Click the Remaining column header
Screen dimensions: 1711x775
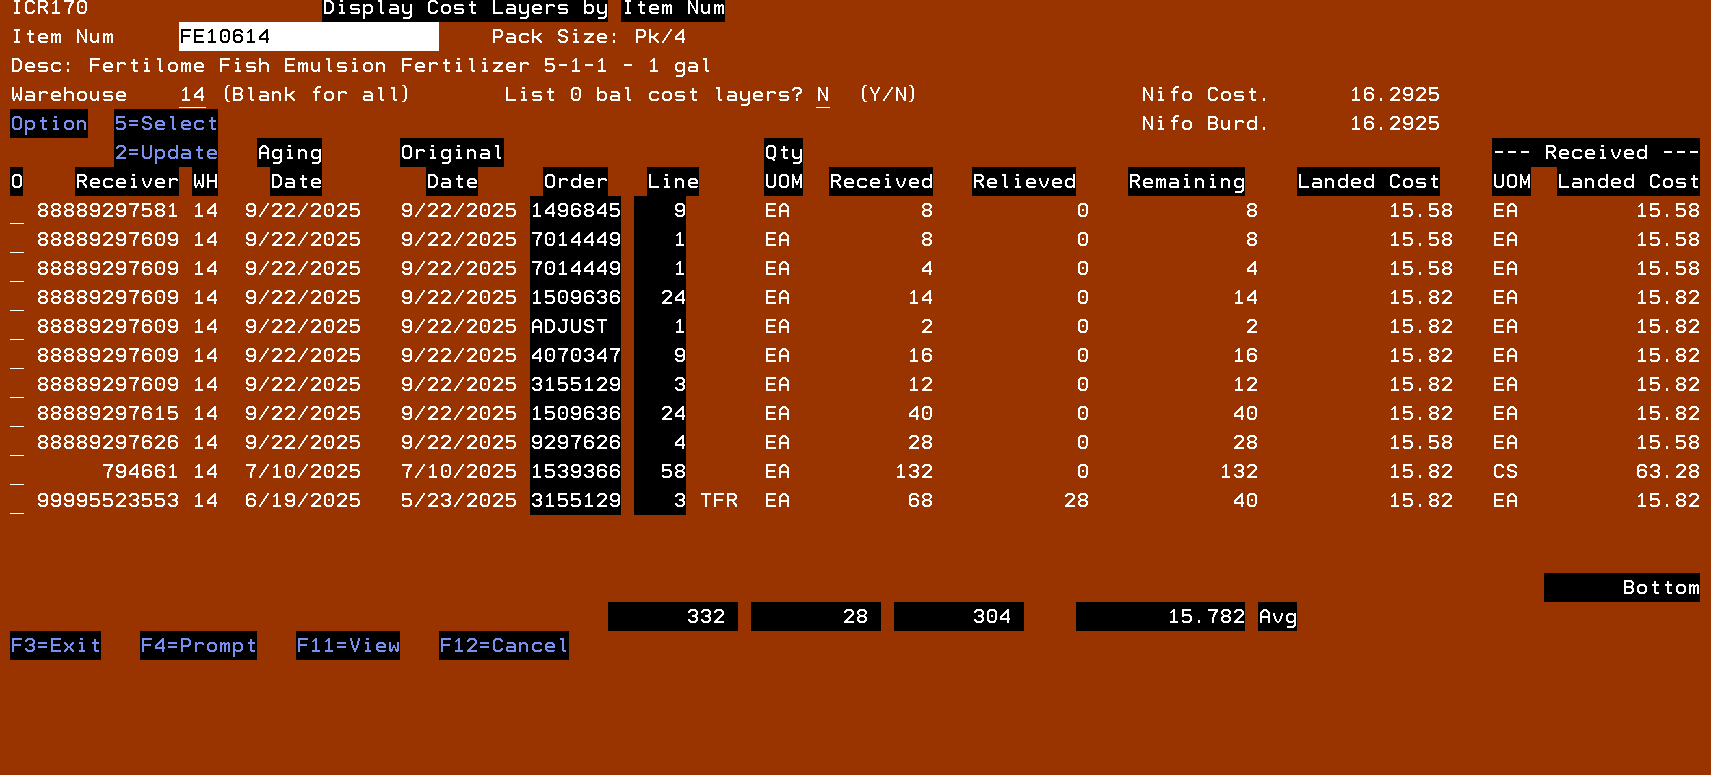pyautogui.click(x=1186, y=182)
